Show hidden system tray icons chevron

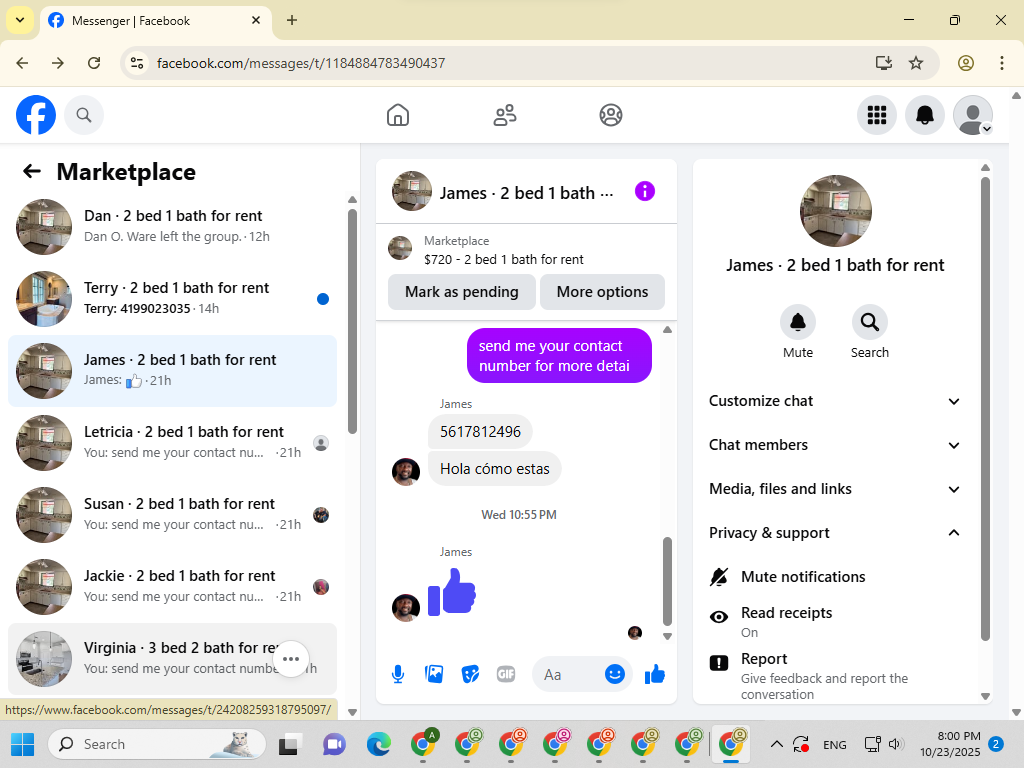pos(776,744)
